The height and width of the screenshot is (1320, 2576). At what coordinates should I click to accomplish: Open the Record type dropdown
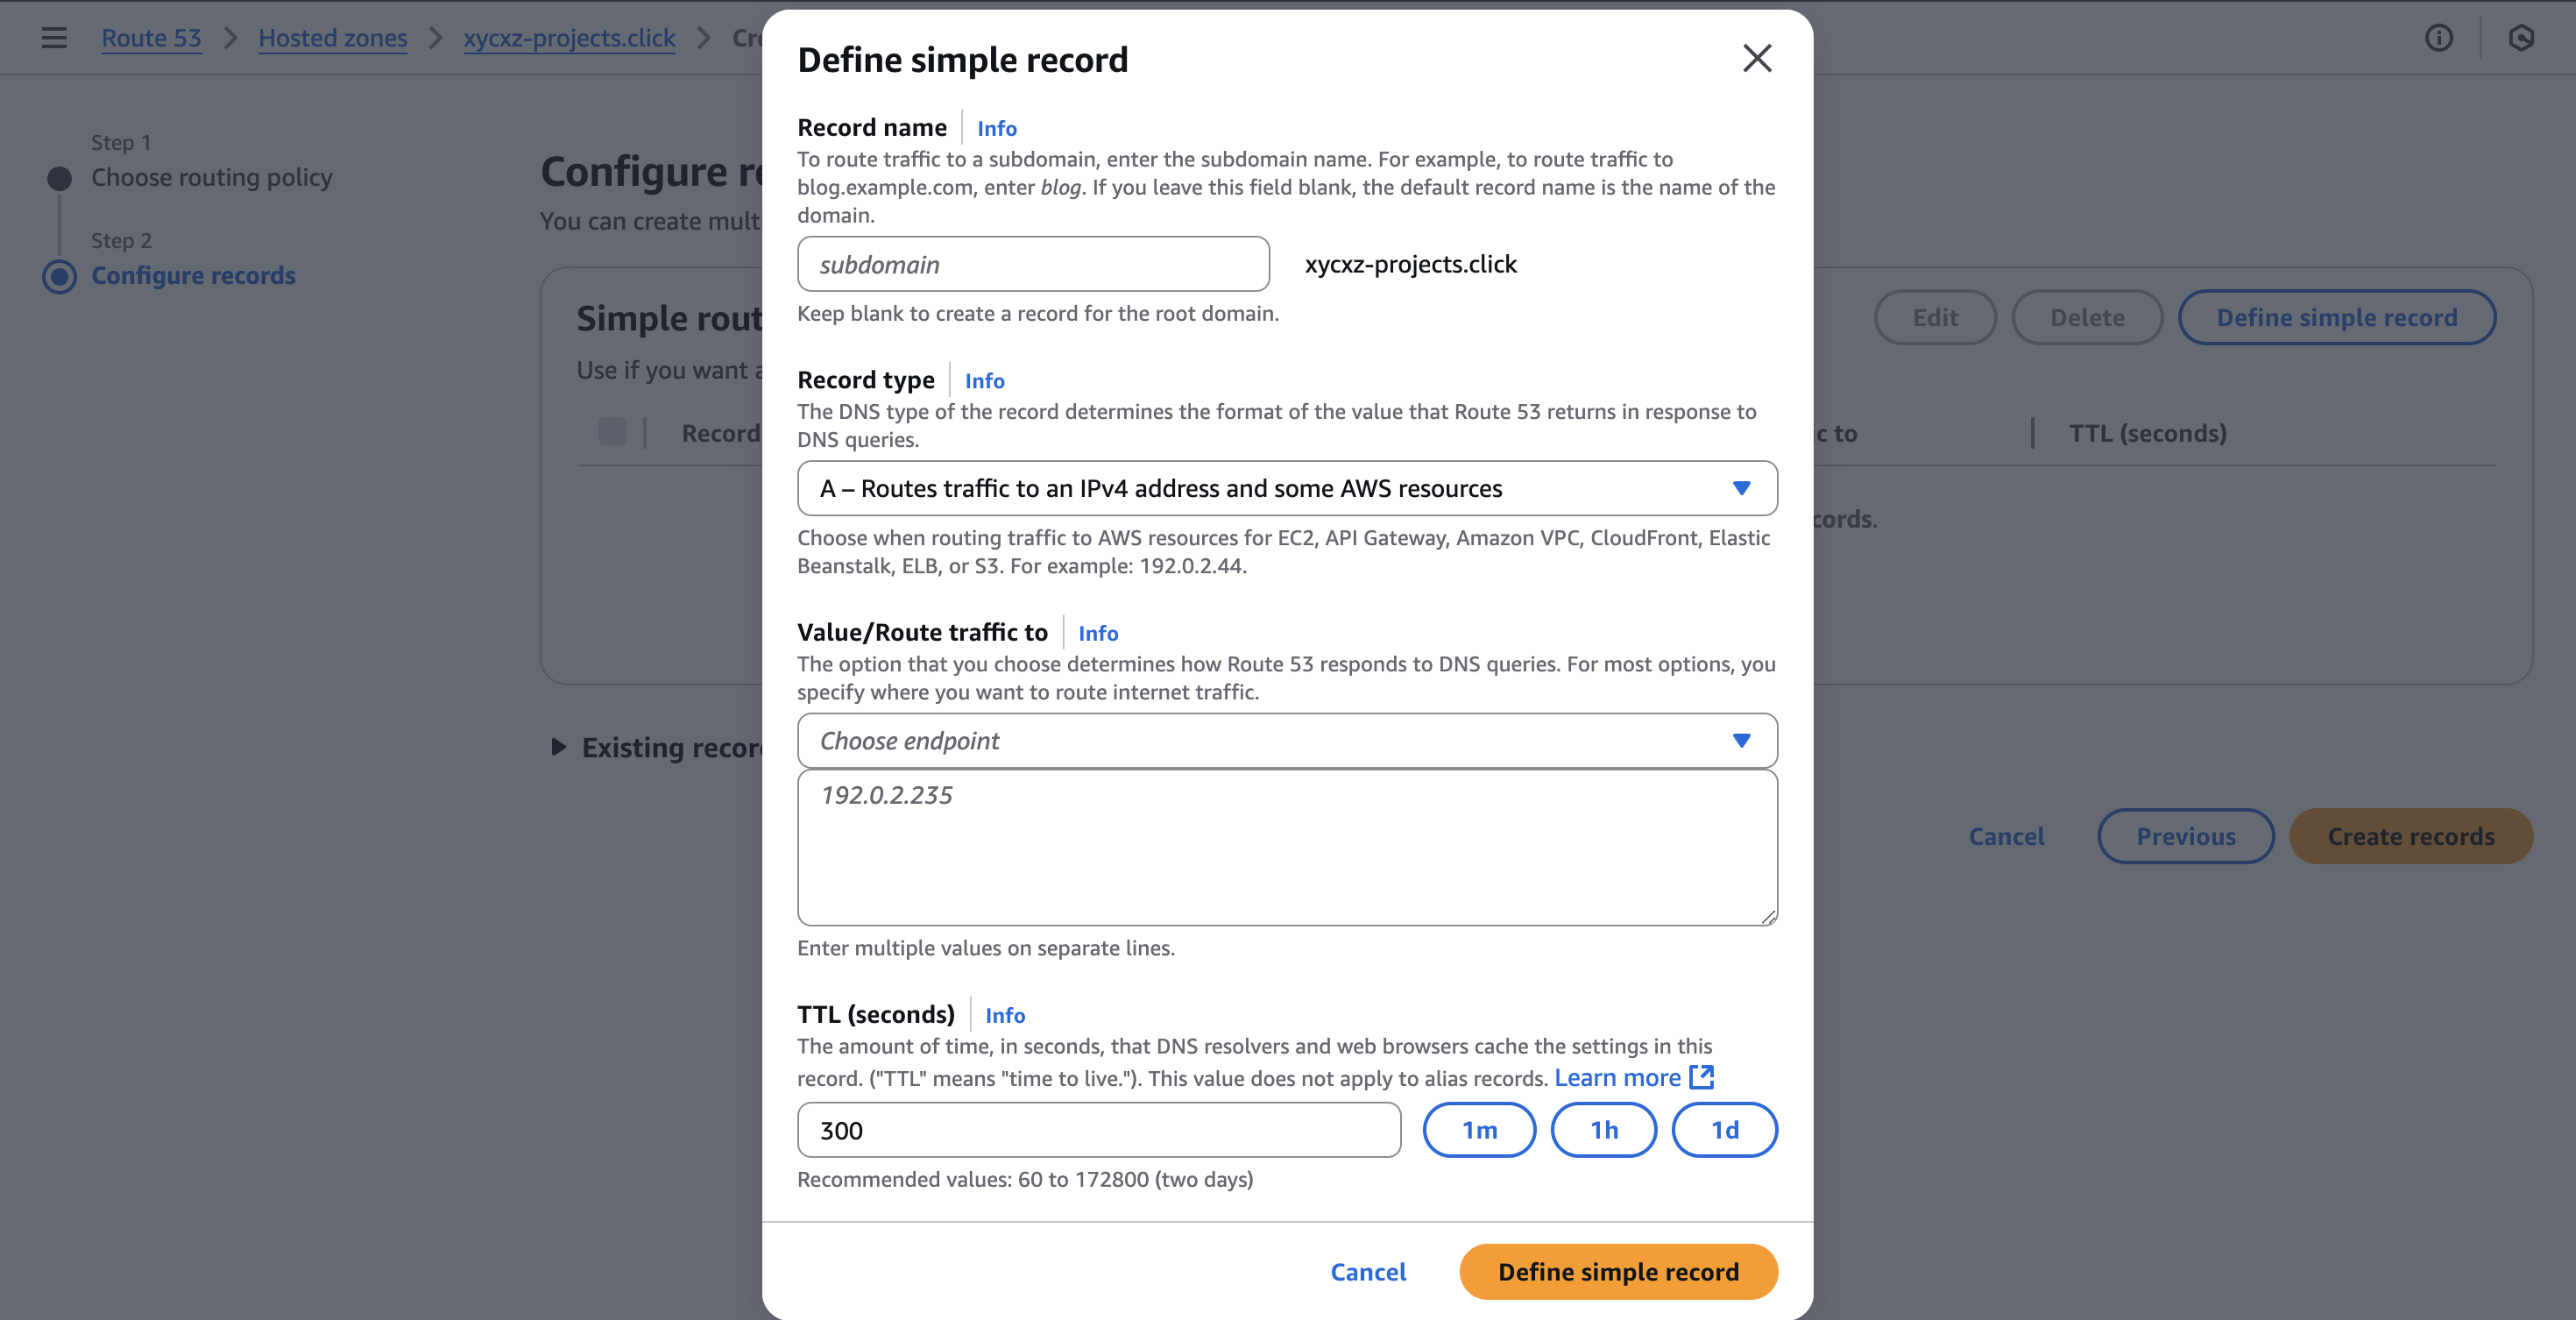1287,489
